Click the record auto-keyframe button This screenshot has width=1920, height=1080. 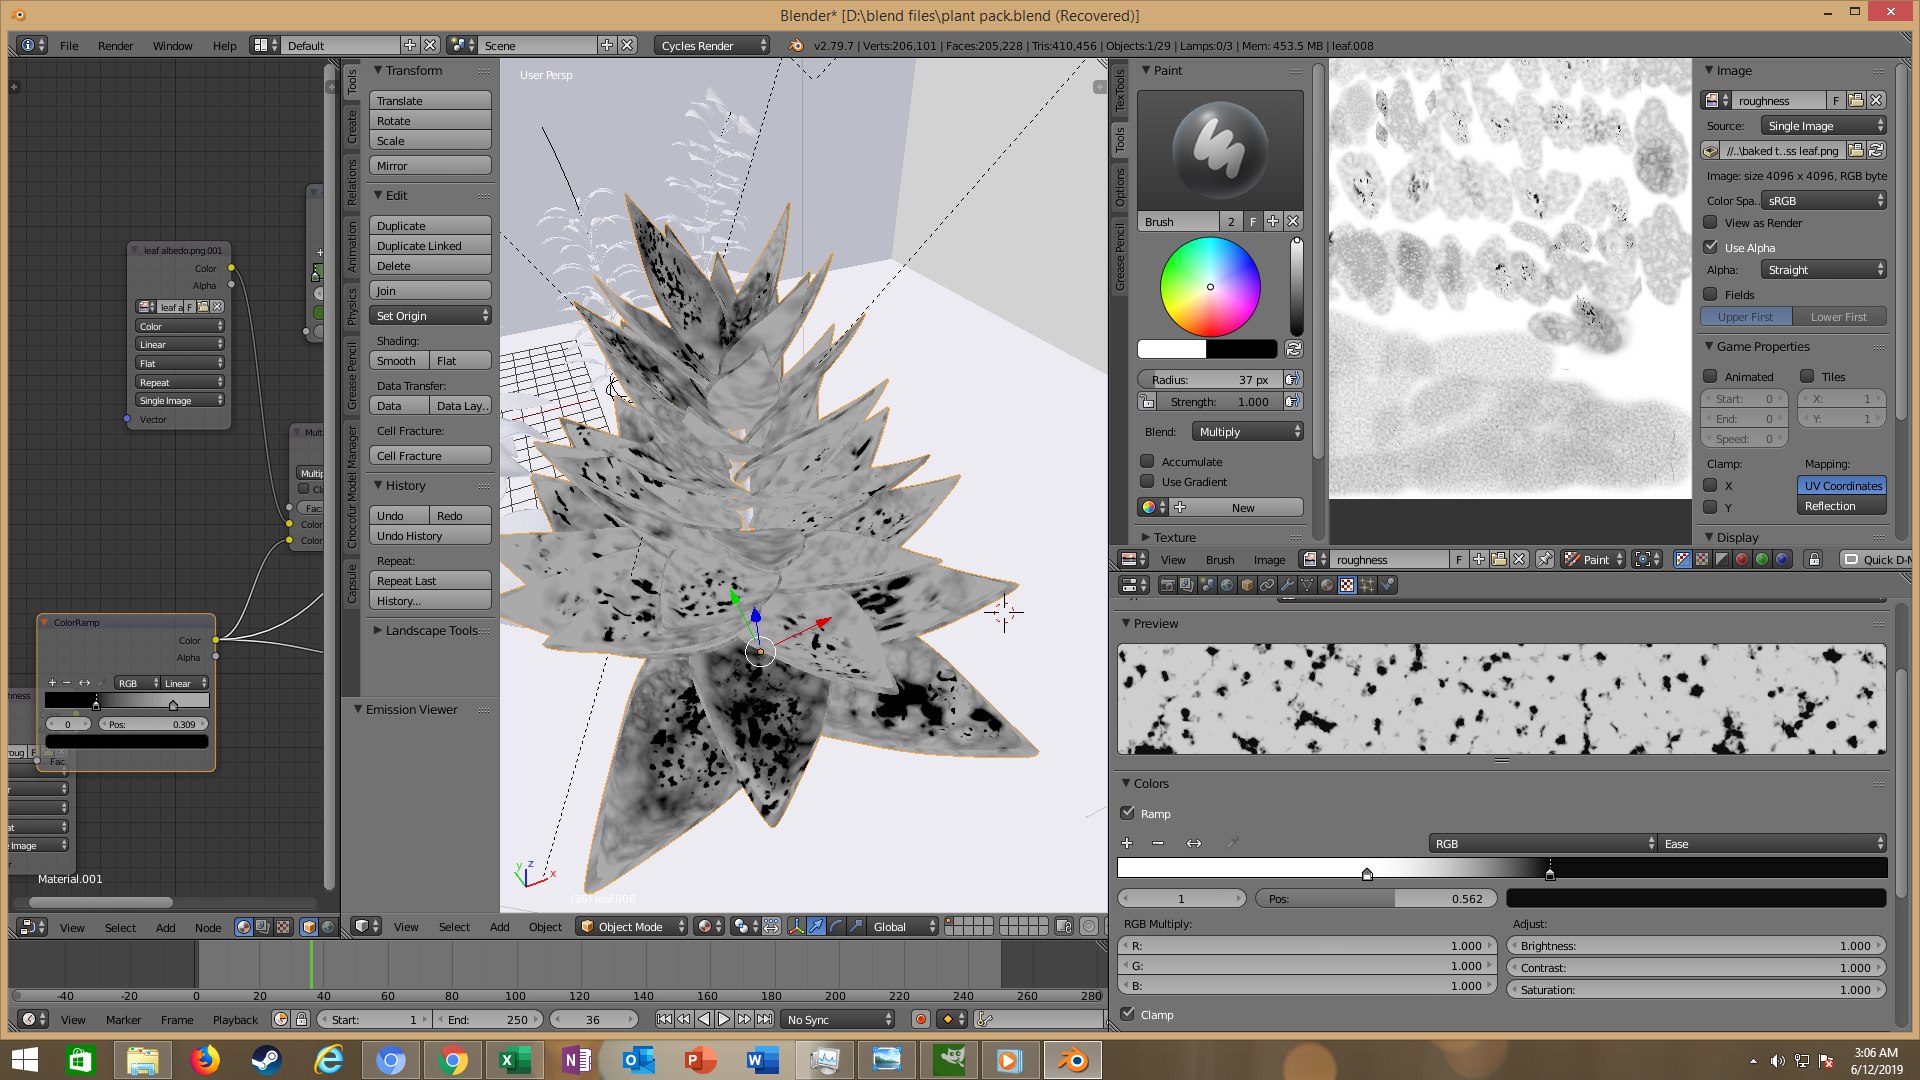click(921, 1019)
